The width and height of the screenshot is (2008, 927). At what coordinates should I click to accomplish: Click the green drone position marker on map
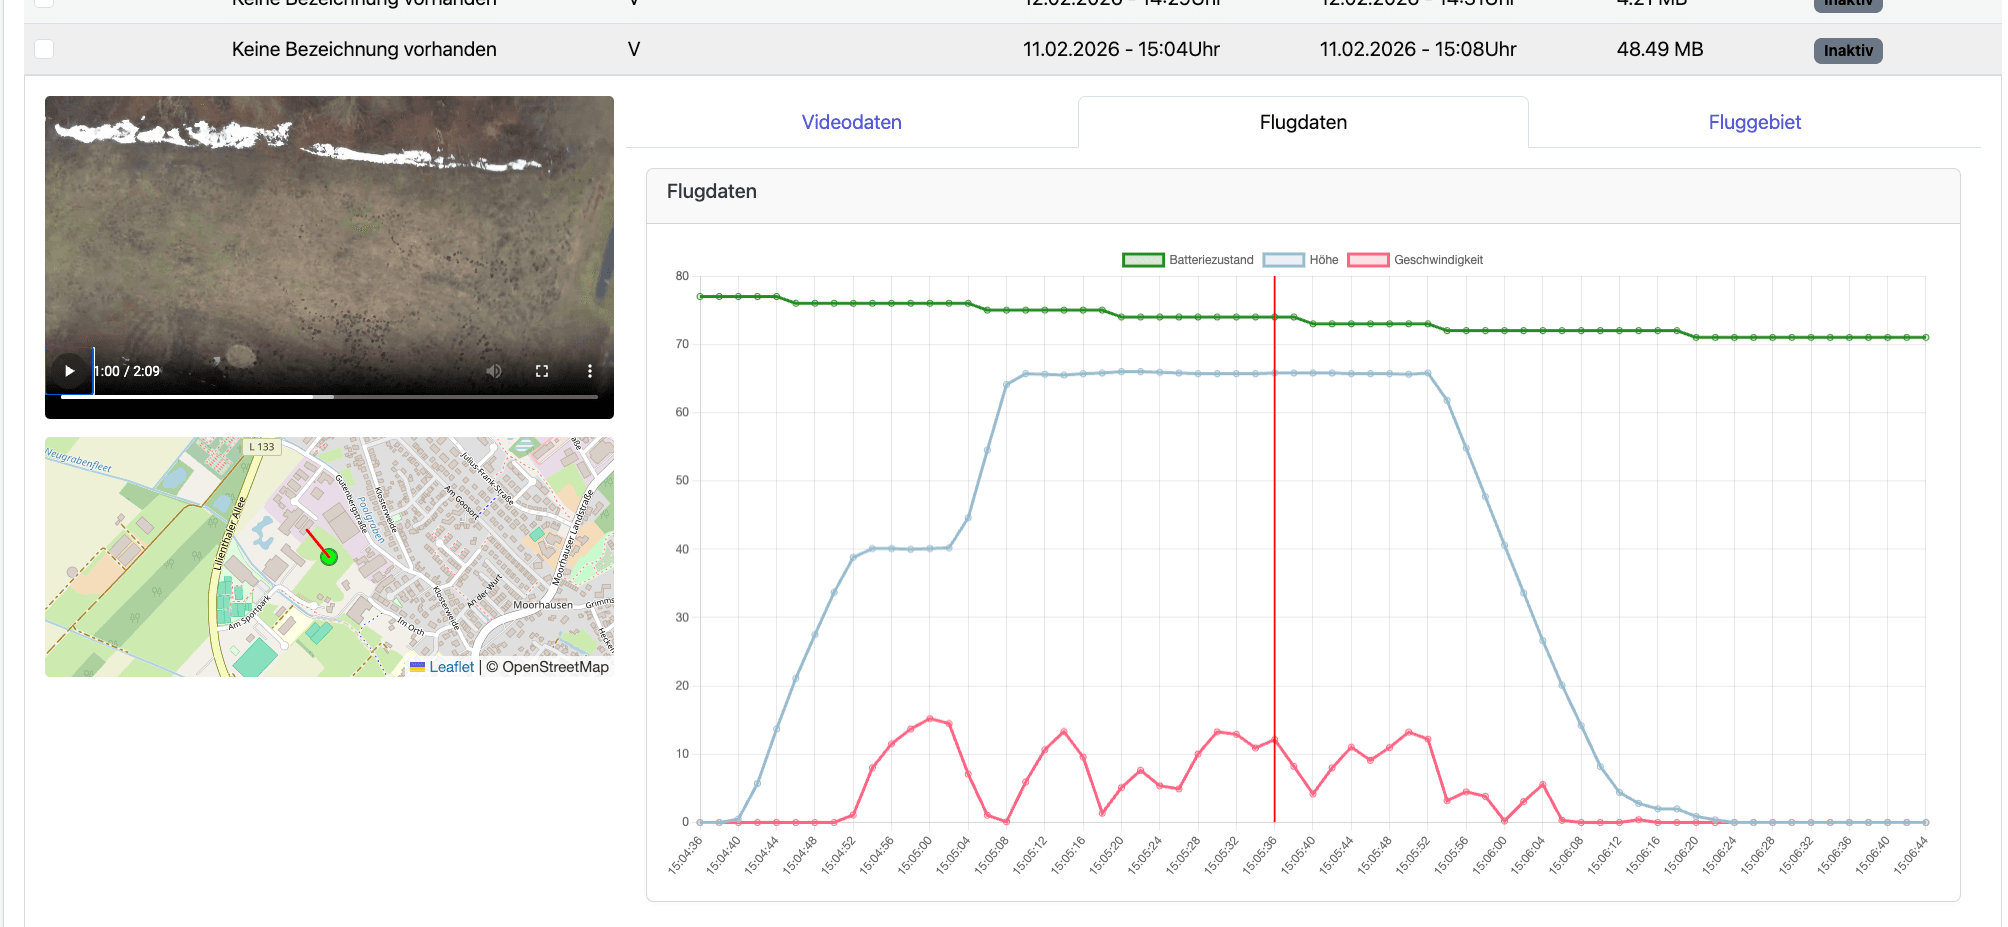[x=329, y=557]
